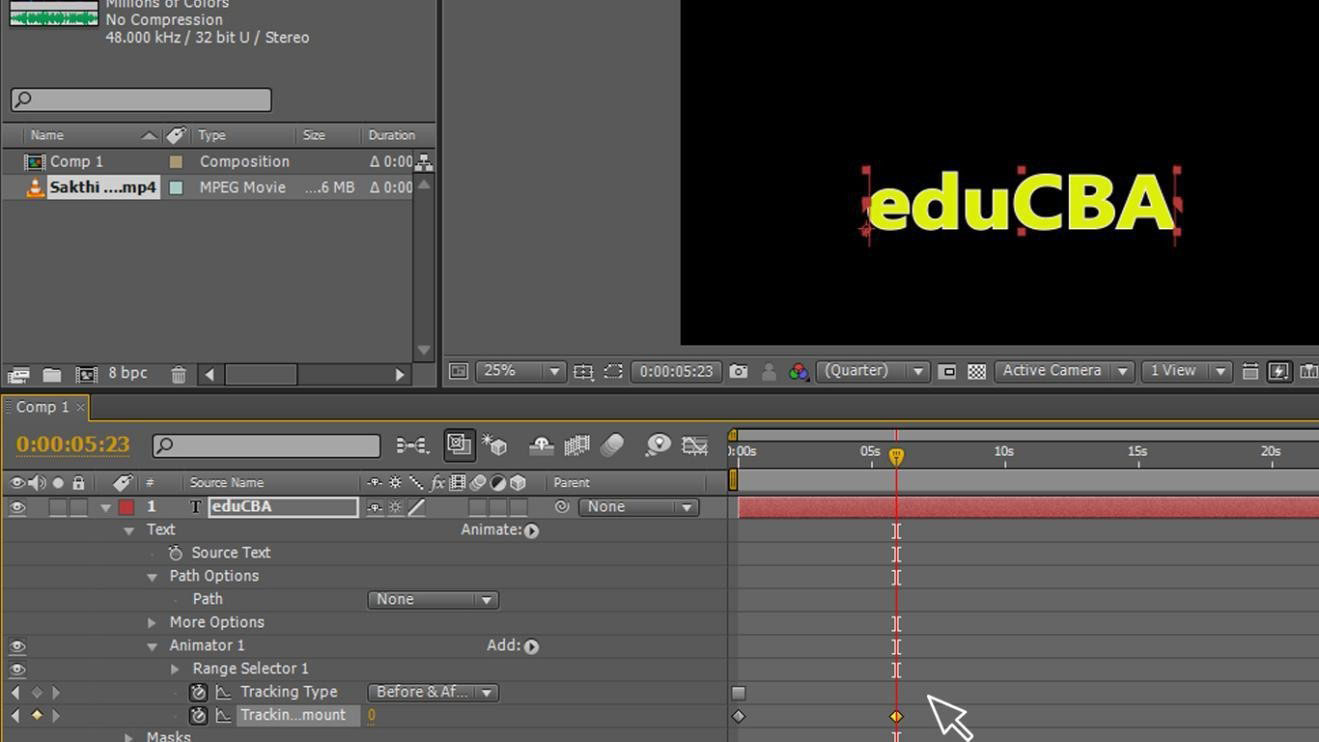Toggle keyframe checkbox for Tracking Amount
The height and width of the screenshot is (742, 1319).
coord(36,716)
